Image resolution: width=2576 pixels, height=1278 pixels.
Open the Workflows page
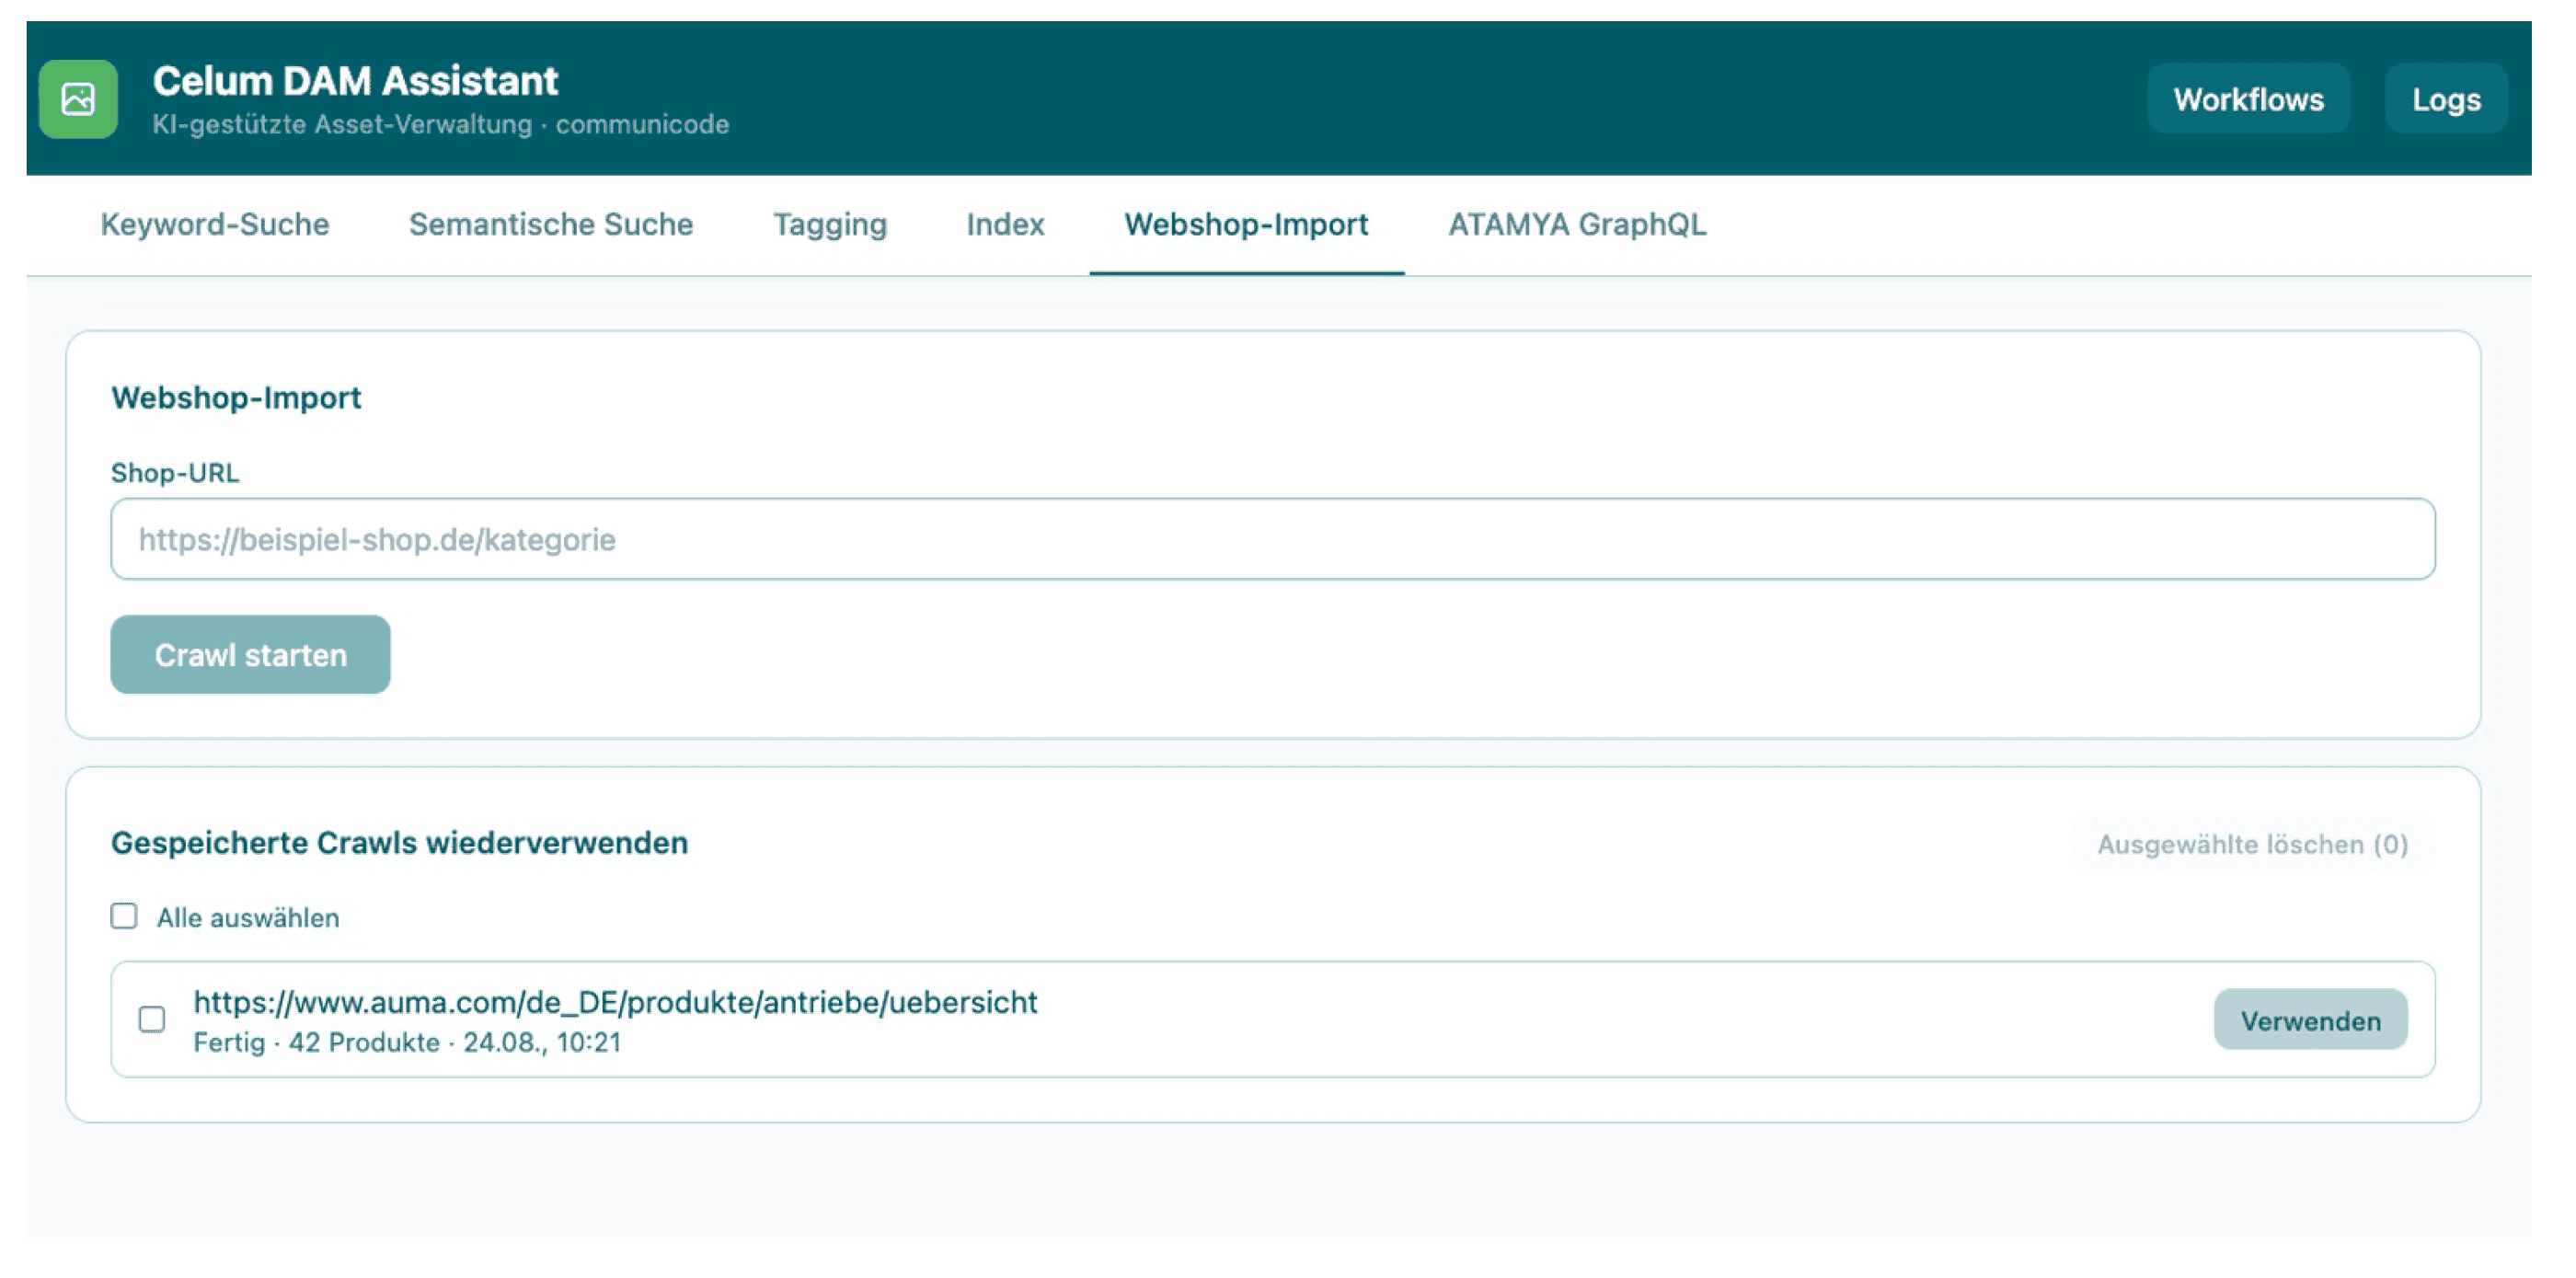point(2248,99)
